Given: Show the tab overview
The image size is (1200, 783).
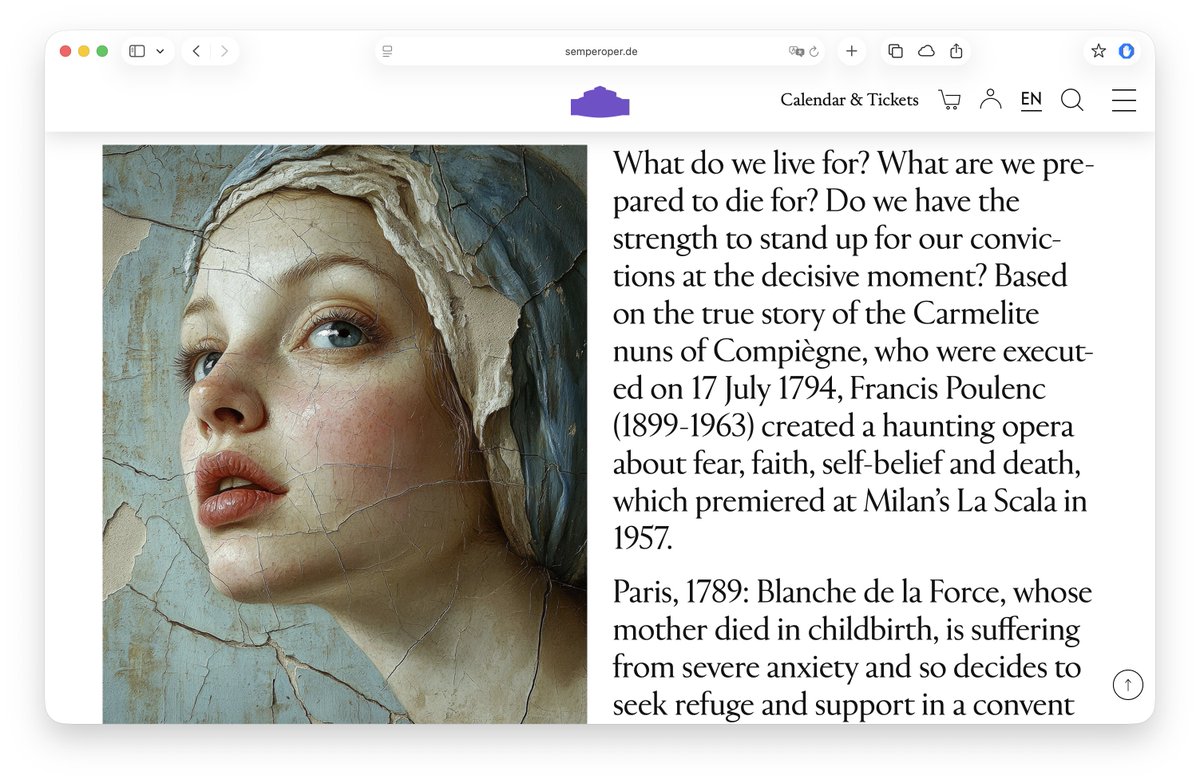Looking at the screenshot, I should pyautogui.click(x=895, y=51).
